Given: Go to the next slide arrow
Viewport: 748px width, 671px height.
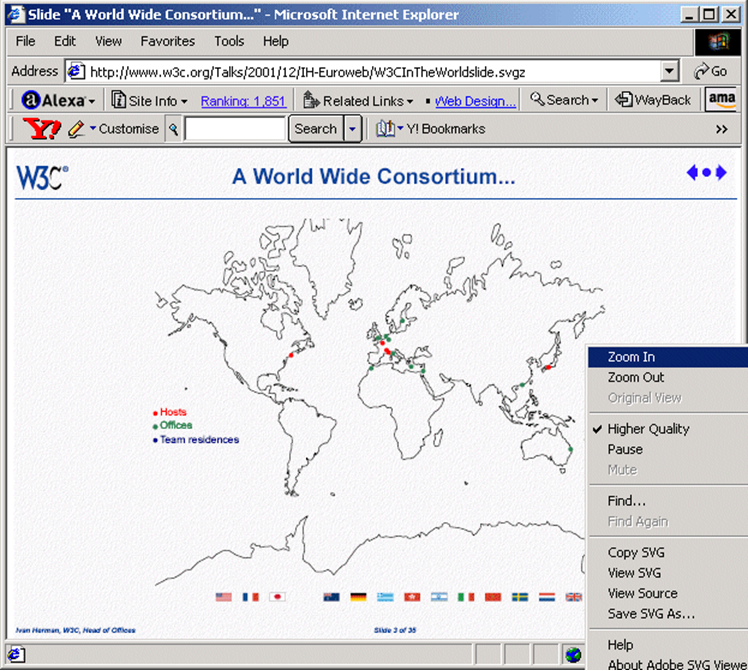Looking at the screenshot, I should pyautogui.click(x=721, y=172).
